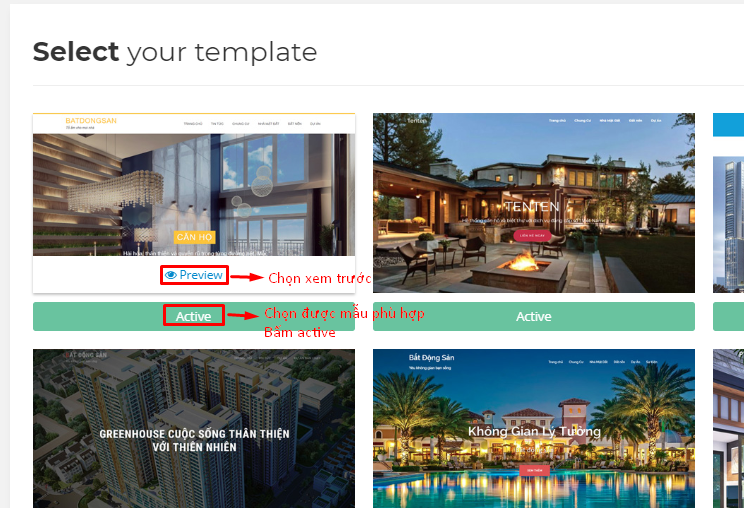Click the TENTEN title text in villa template

532,206
